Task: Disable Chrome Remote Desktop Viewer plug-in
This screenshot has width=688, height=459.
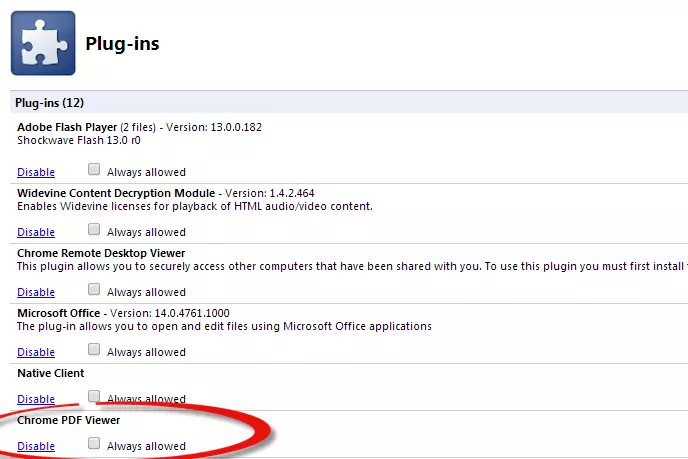Action: (36, 292)
